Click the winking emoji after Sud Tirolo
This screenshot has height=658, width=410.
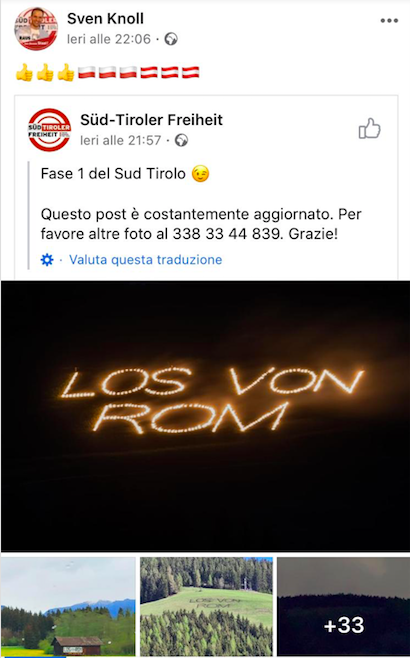click(200, 174)
